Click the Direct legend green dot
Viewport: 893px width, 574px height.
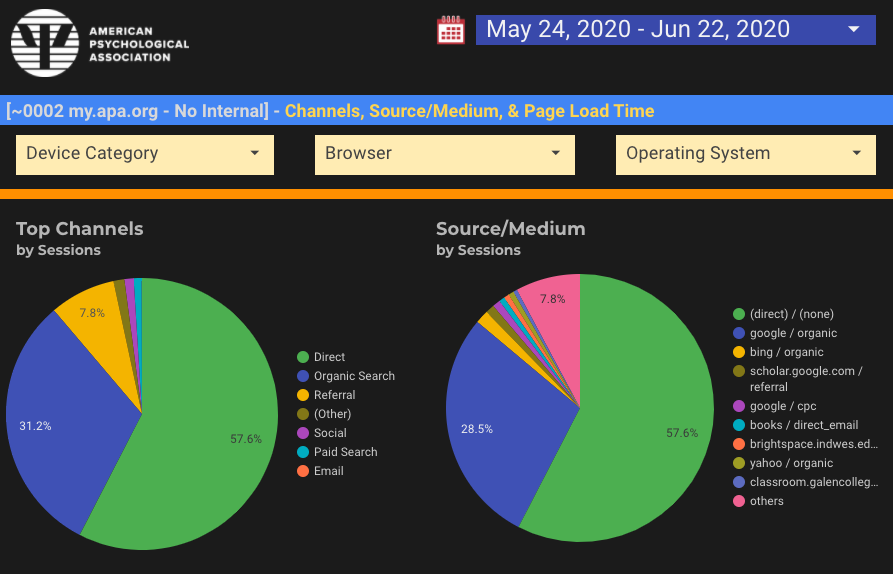302,357
